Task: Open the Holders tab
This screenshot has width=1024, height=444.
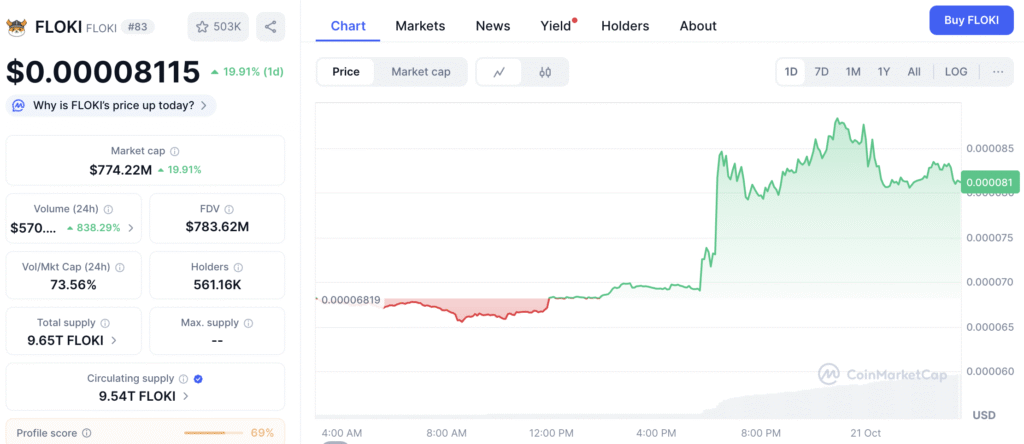Action: pyautogui.click(x=625, y=26)
